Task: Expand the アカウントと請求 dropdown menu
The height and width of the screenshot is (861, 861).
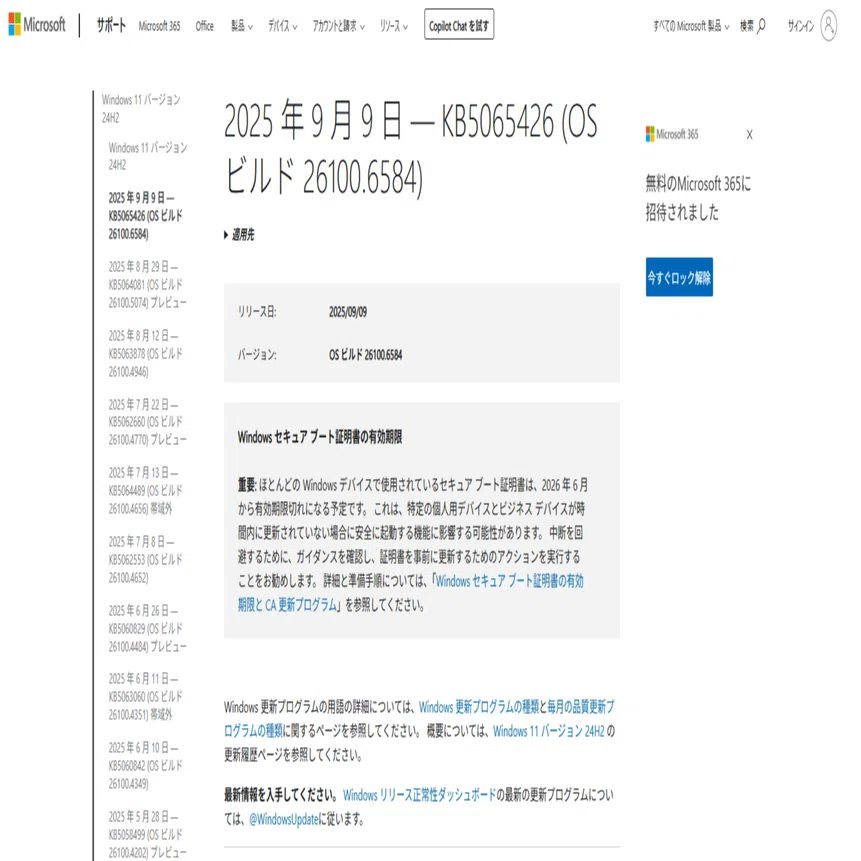Action: [339, 26]
